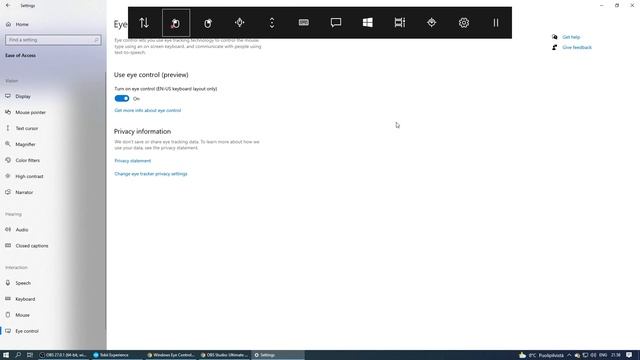
Task: Open the scroll tool on eye control launchpad
Action: tap(272, 23)
